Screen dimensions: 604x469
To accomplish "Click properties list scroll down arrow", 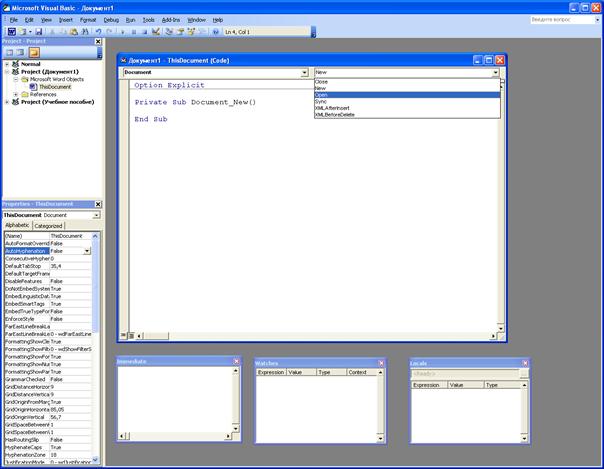I will click(x=95, y=460).
